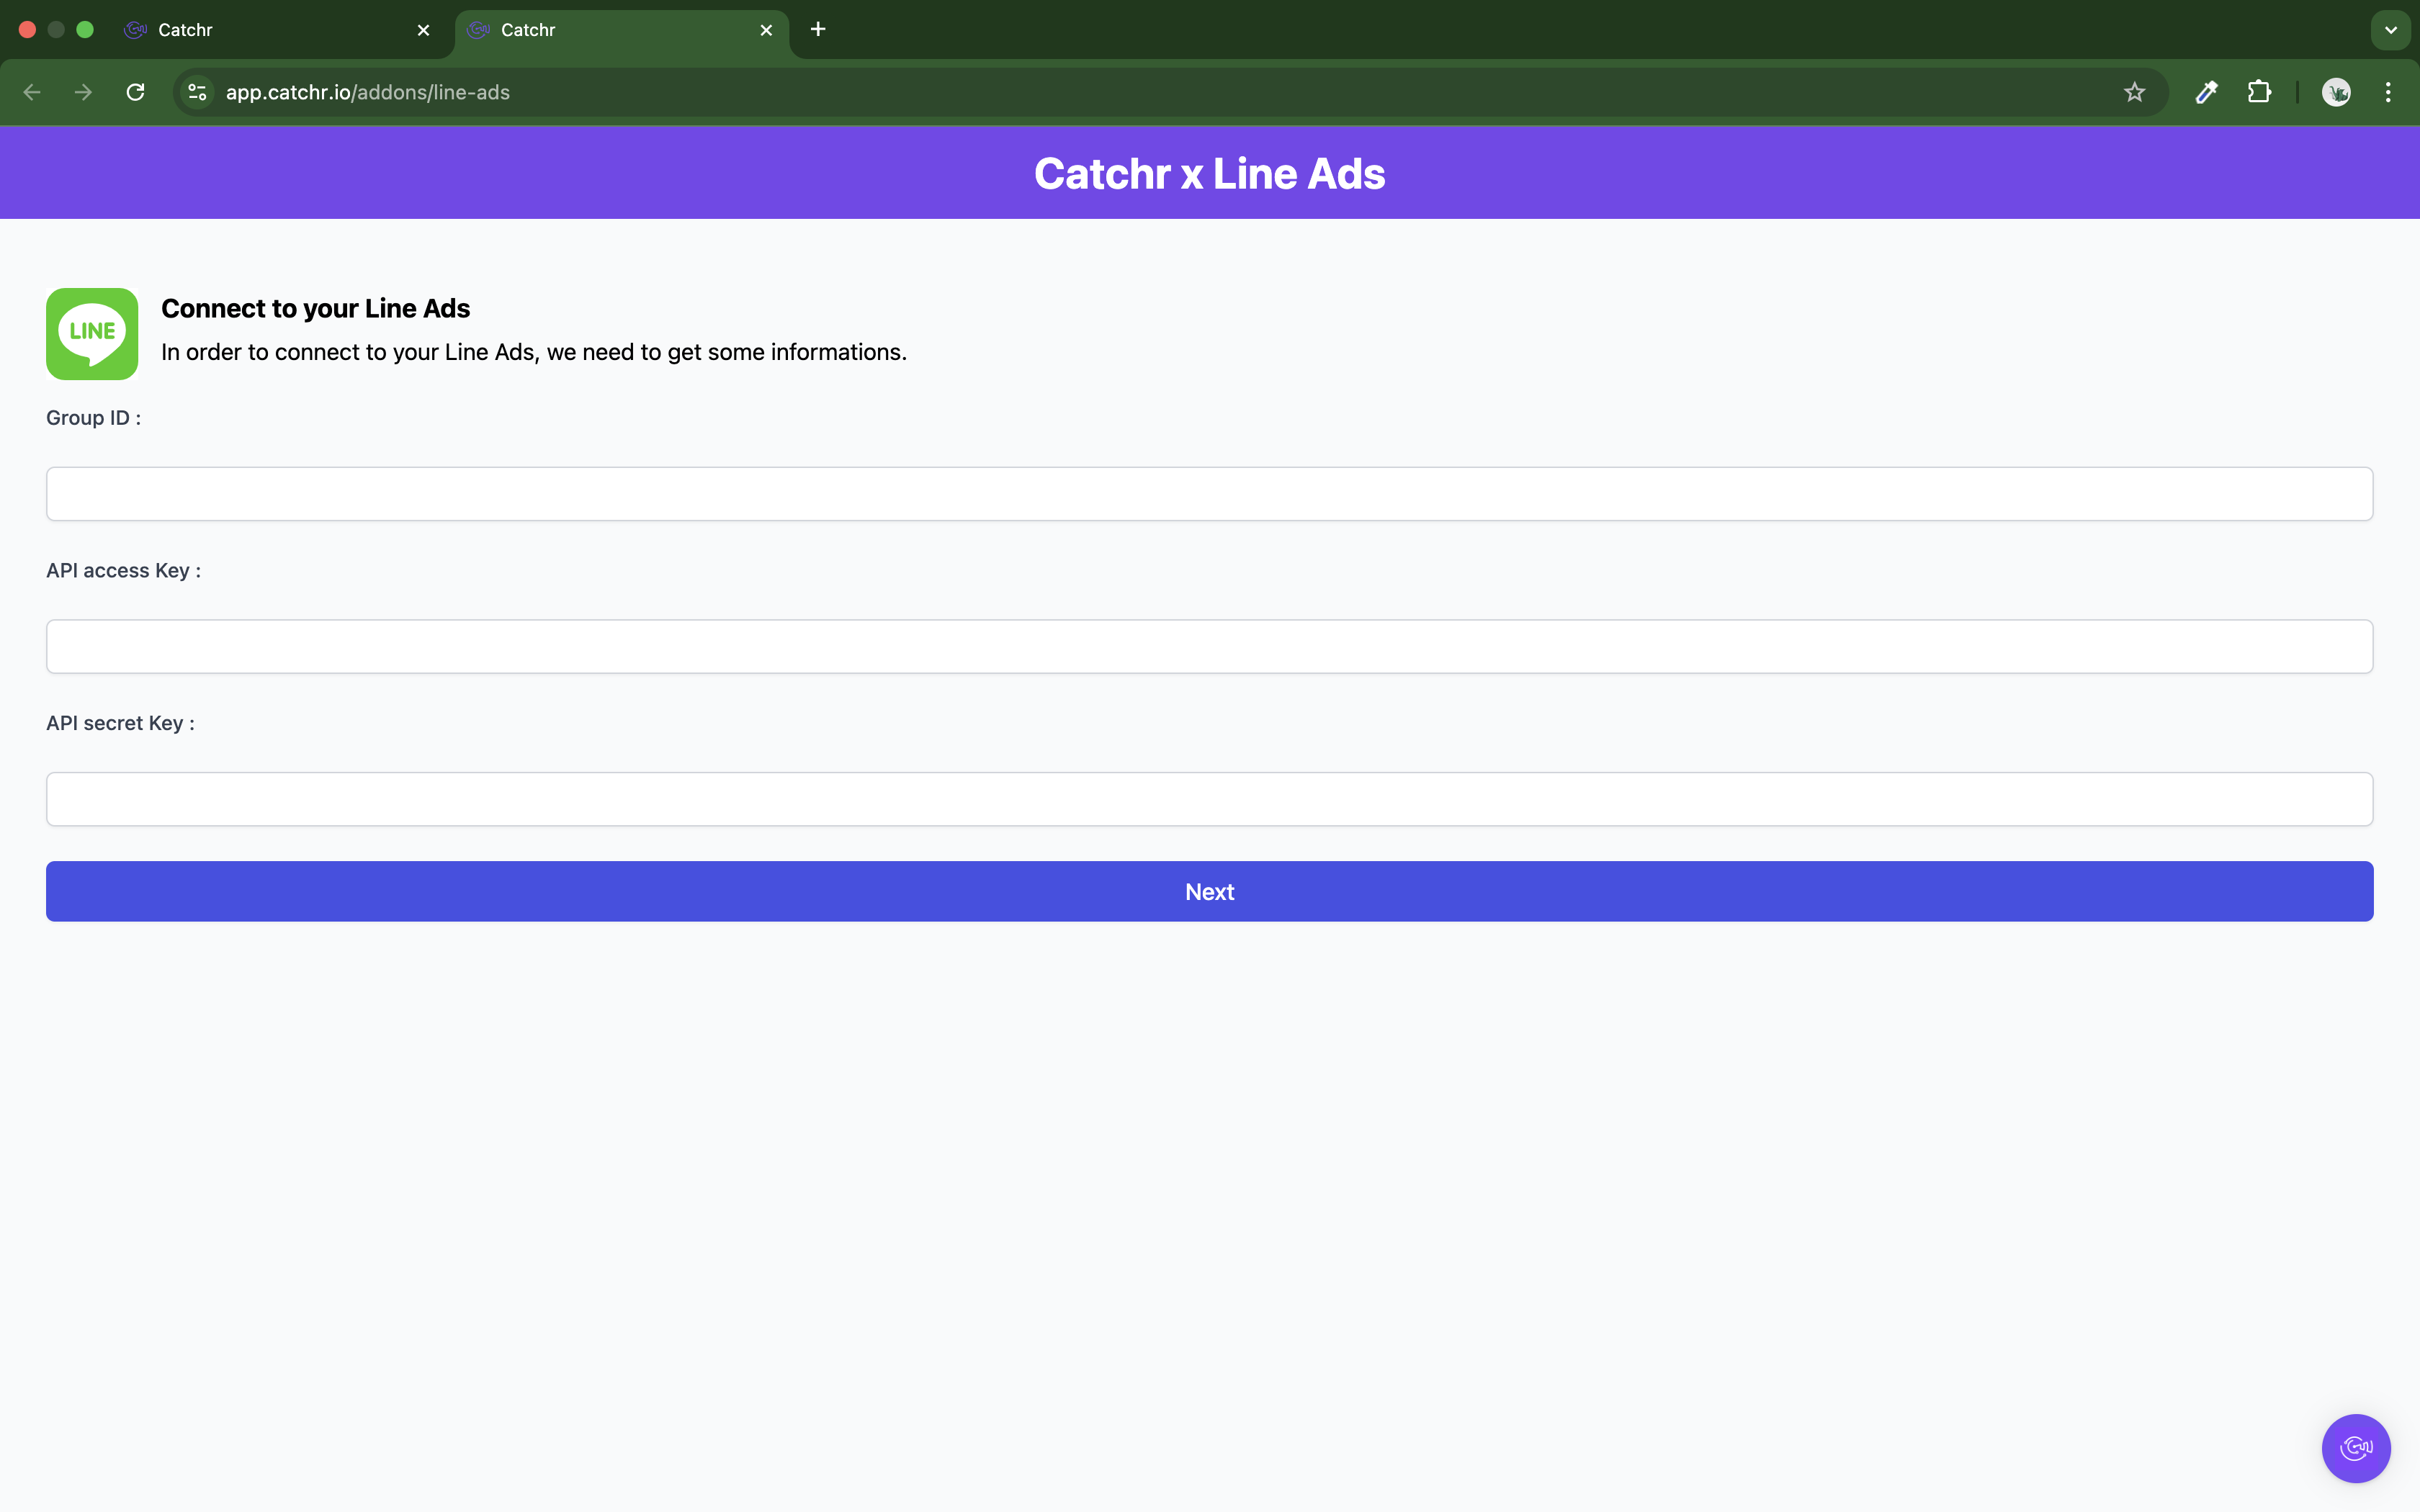The image size is (2420, 1512).
Task: Go back to previous page
Action: (32, 92)
